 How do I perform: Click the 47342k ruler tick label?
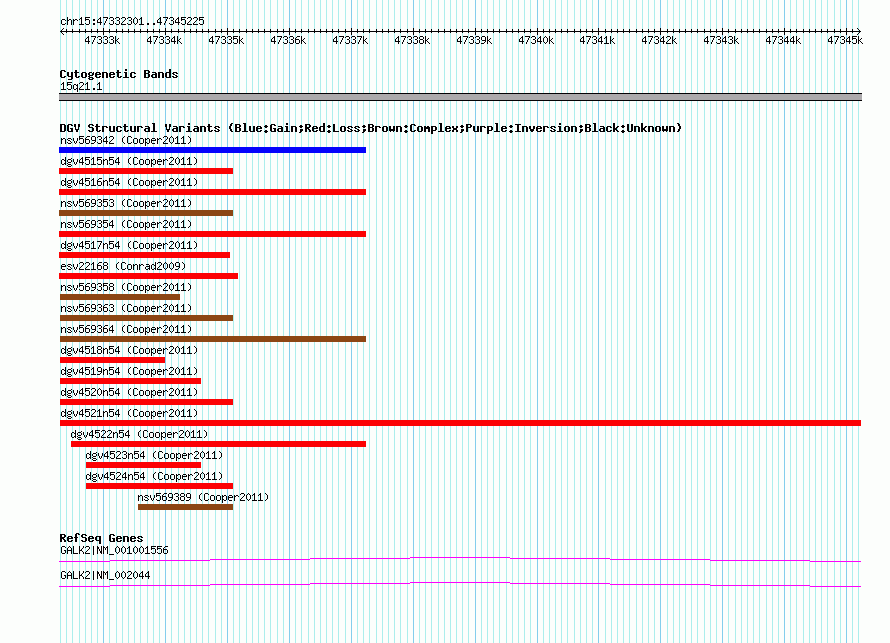point(659,40)
